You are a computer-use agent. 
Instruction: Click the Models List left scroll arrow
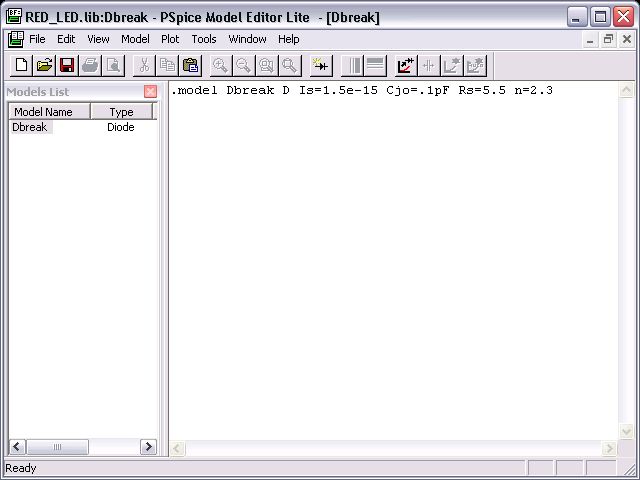pyautogui.click(x=17, y=447)
